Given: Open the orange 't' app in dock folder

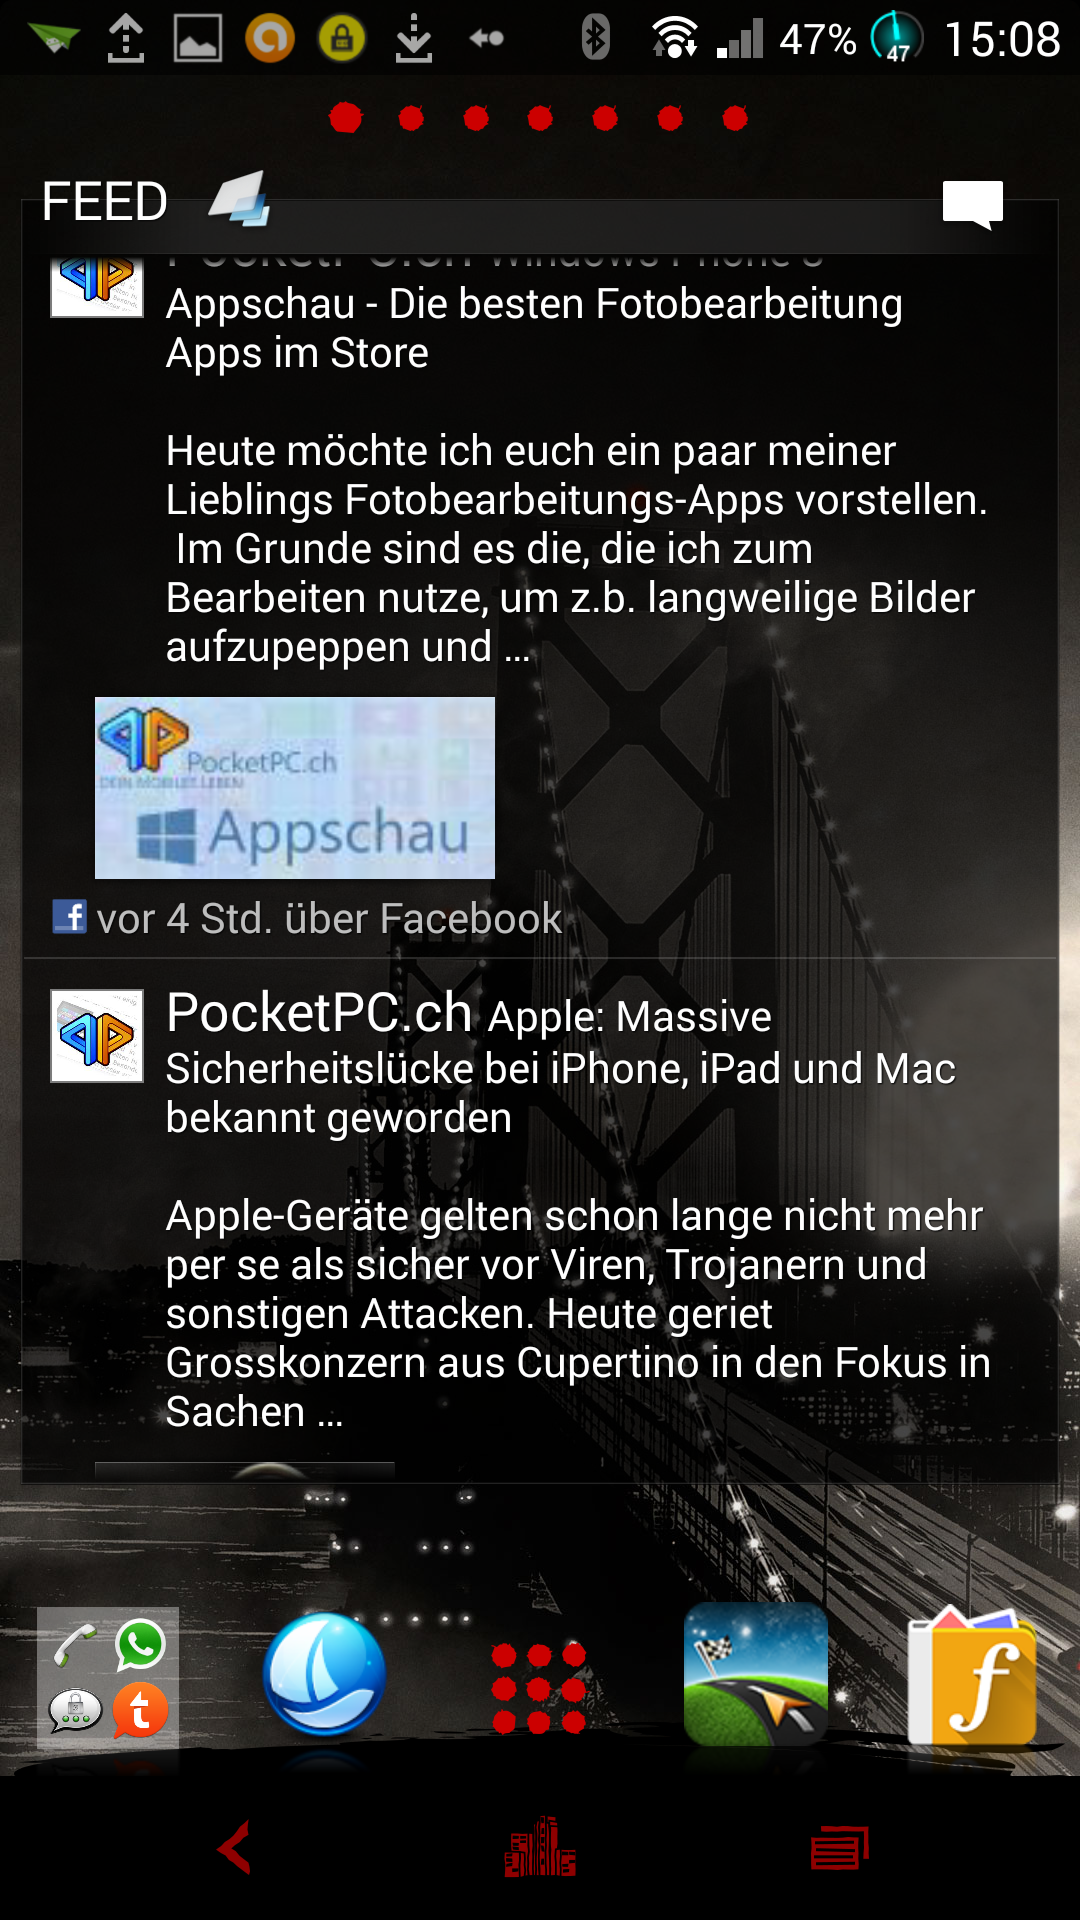Looking at the screenshot, I should click(x=140, y=1710).
